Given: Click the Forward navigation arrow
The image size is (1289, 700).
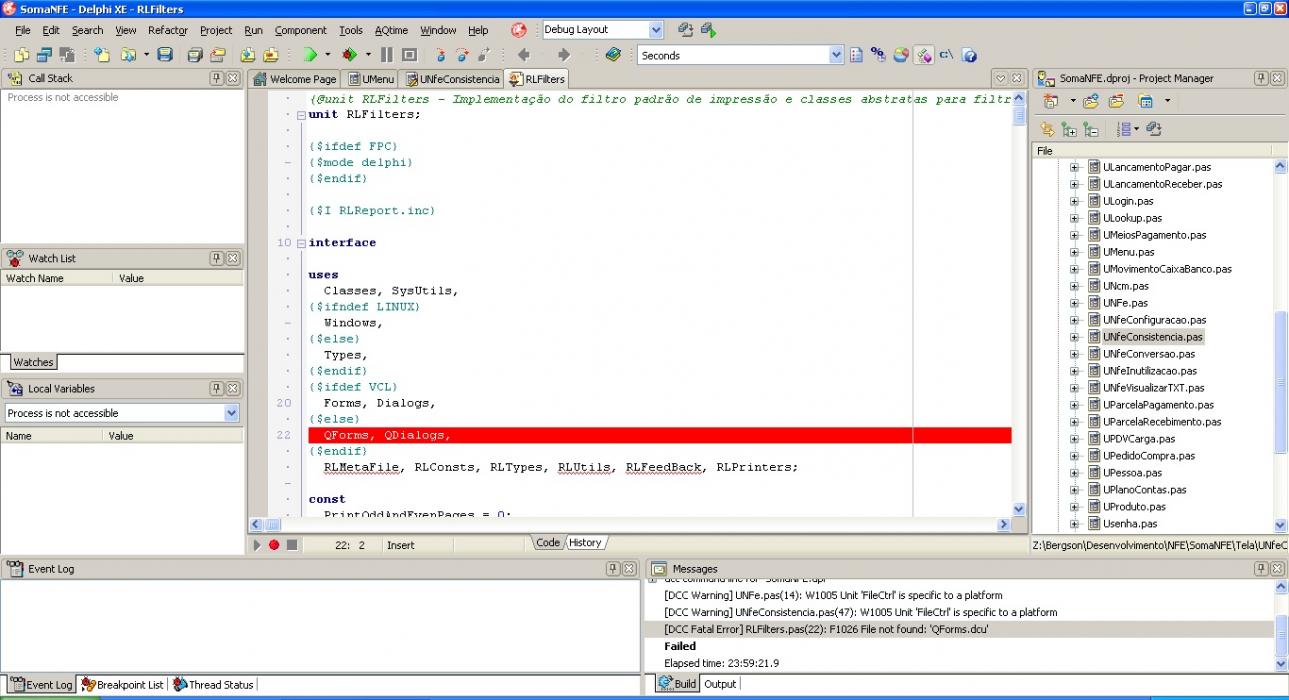Looking at the screenshot, I should pos(563,55).
